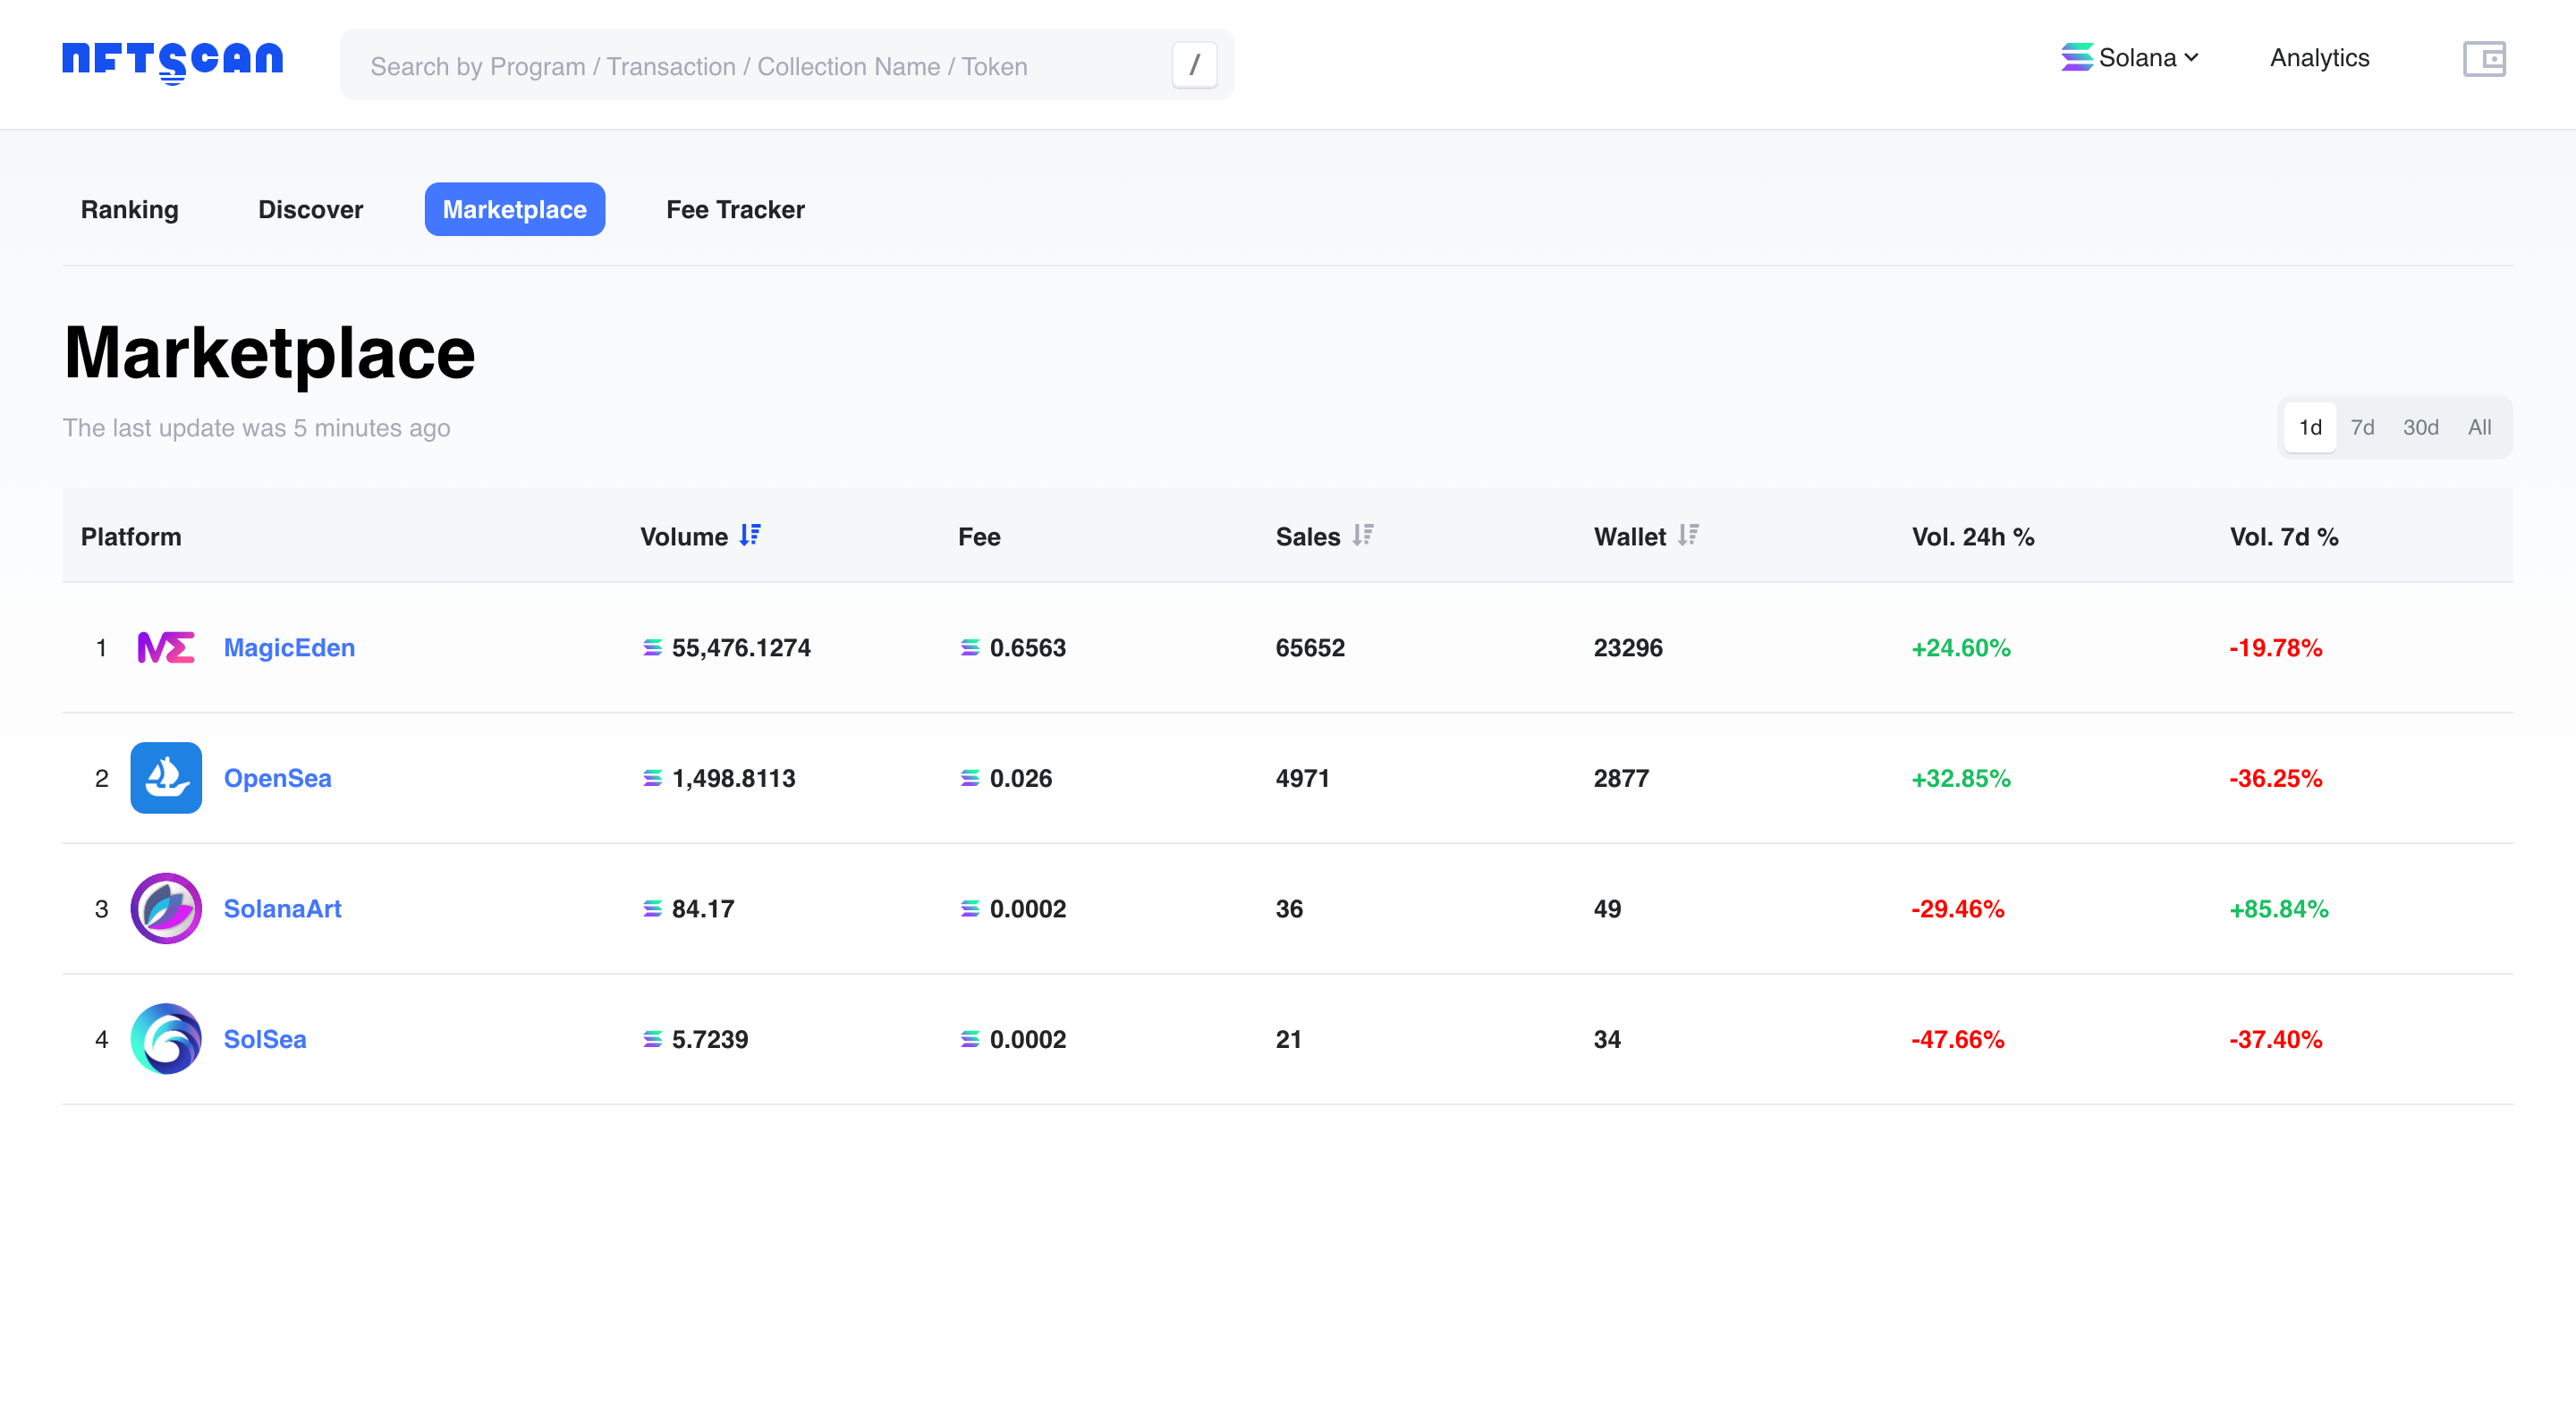Click MagicEden sales value 65652
2576x1411 pixels.
tap(1310, 648)
